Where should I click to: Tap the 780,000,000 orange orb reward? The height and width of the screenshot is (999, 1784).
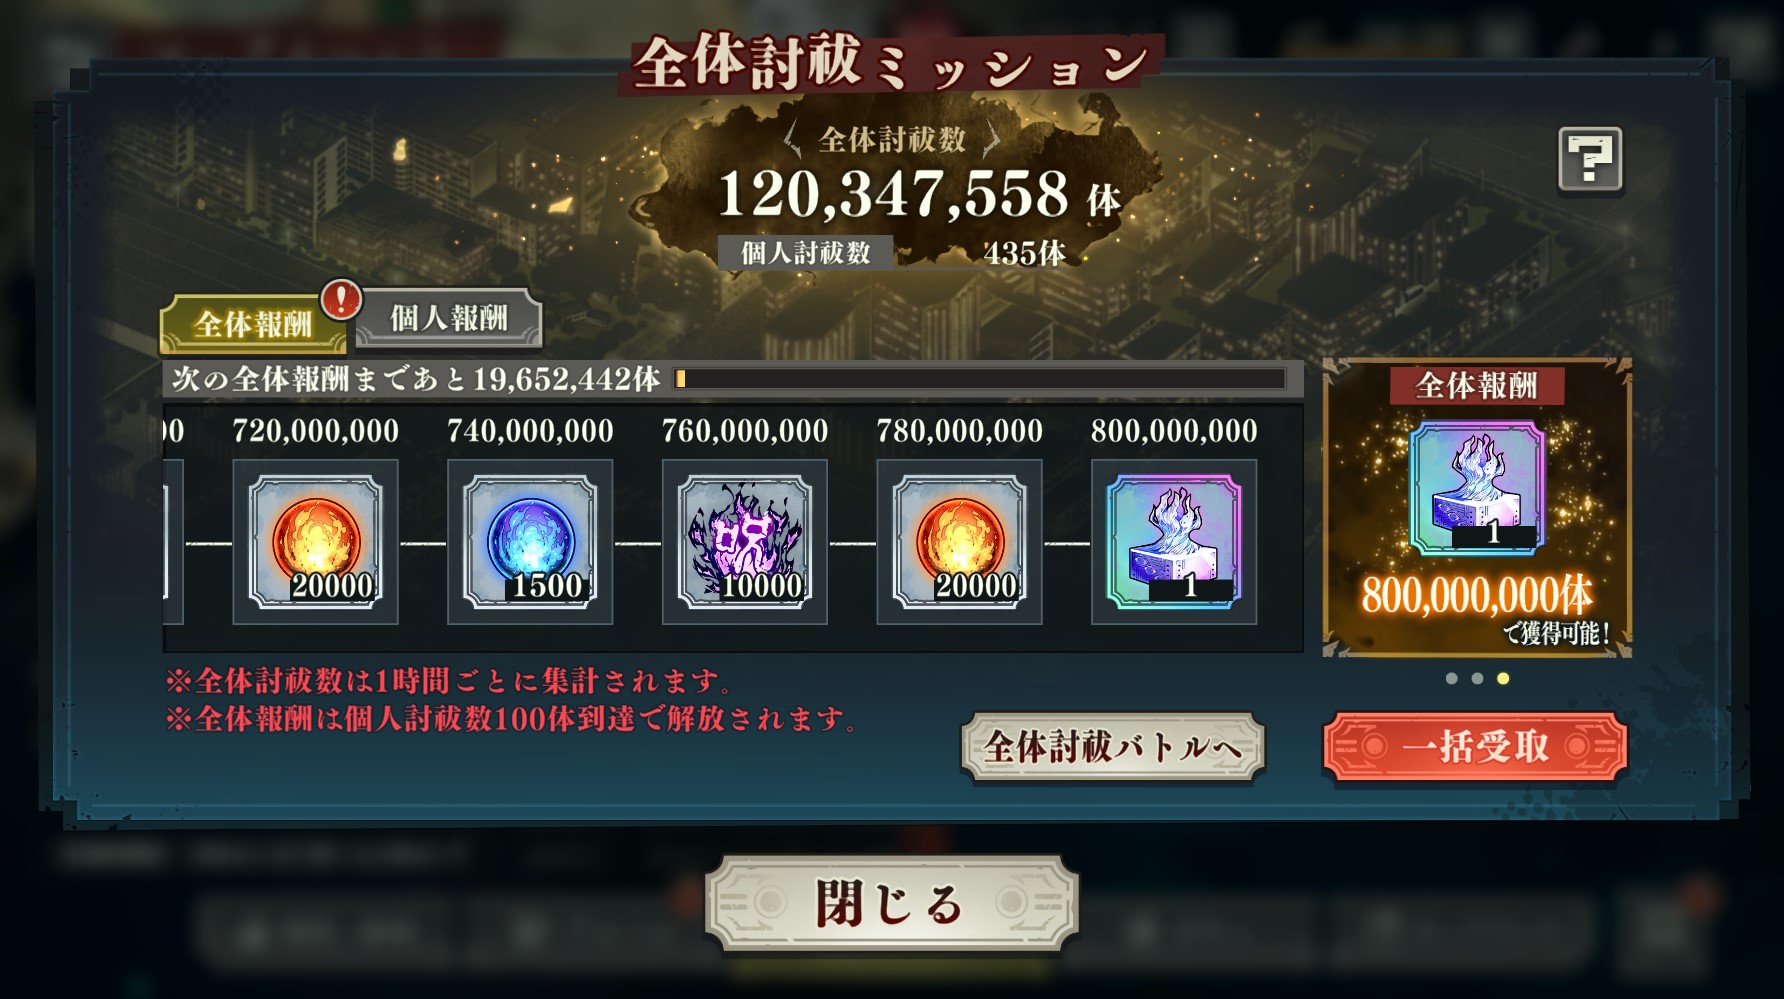[x=959, y=542]
